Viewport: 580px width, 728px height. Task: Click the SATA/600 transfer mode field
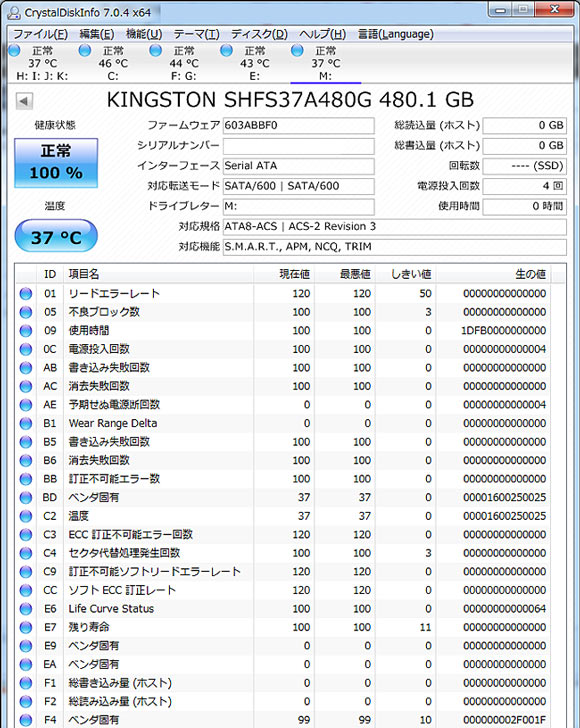[299, 186]
